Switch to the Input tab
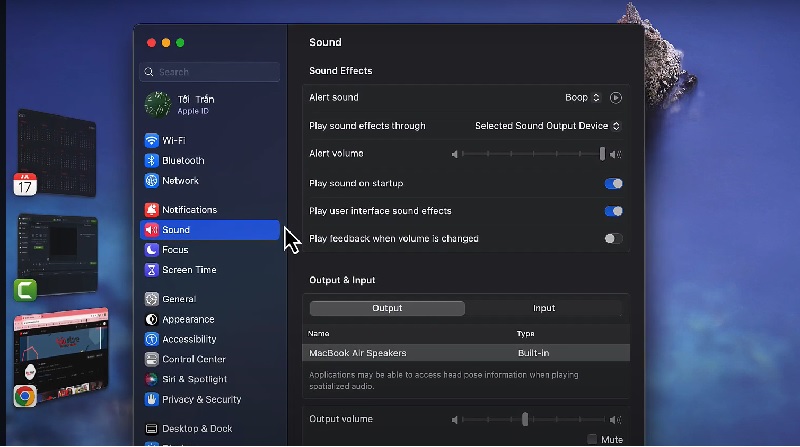Screen dimensions: 800x447 pyautogui.click(x=544, y=308)
